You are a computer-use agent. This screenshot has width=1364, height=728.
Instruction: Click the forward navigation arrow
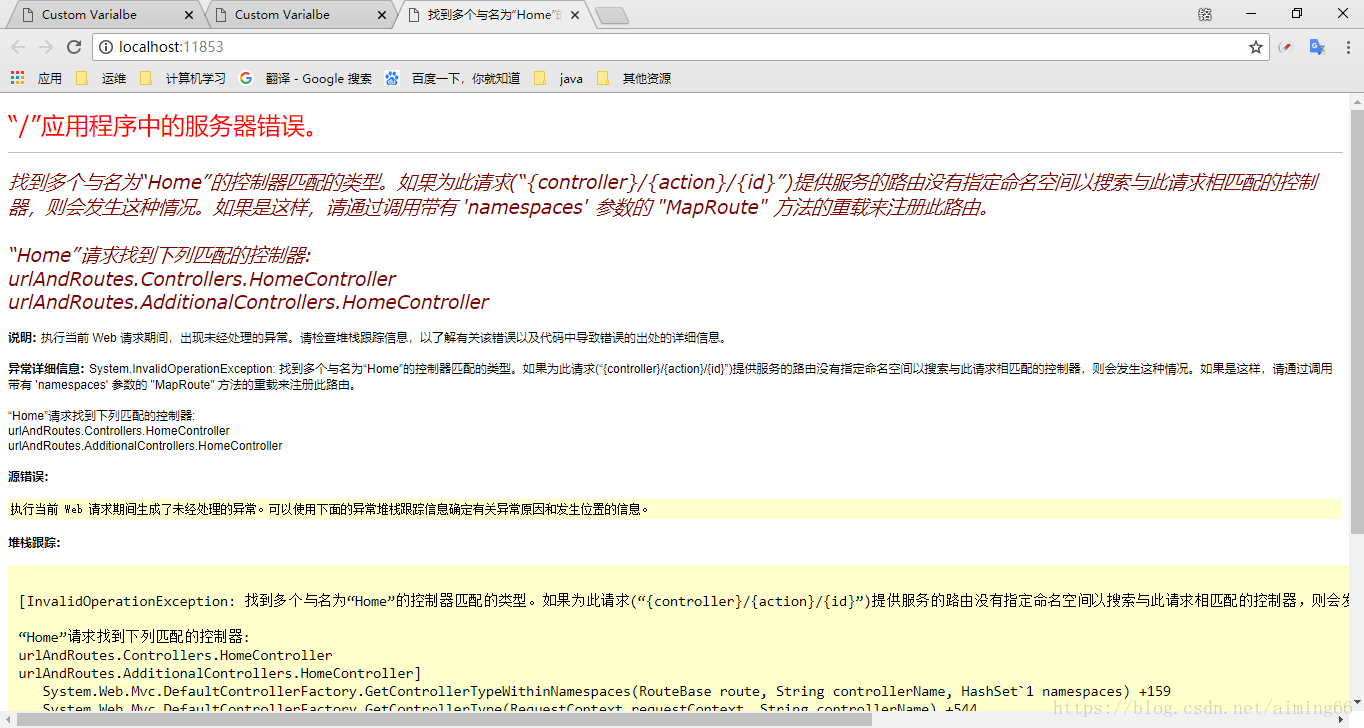[46, 47]
